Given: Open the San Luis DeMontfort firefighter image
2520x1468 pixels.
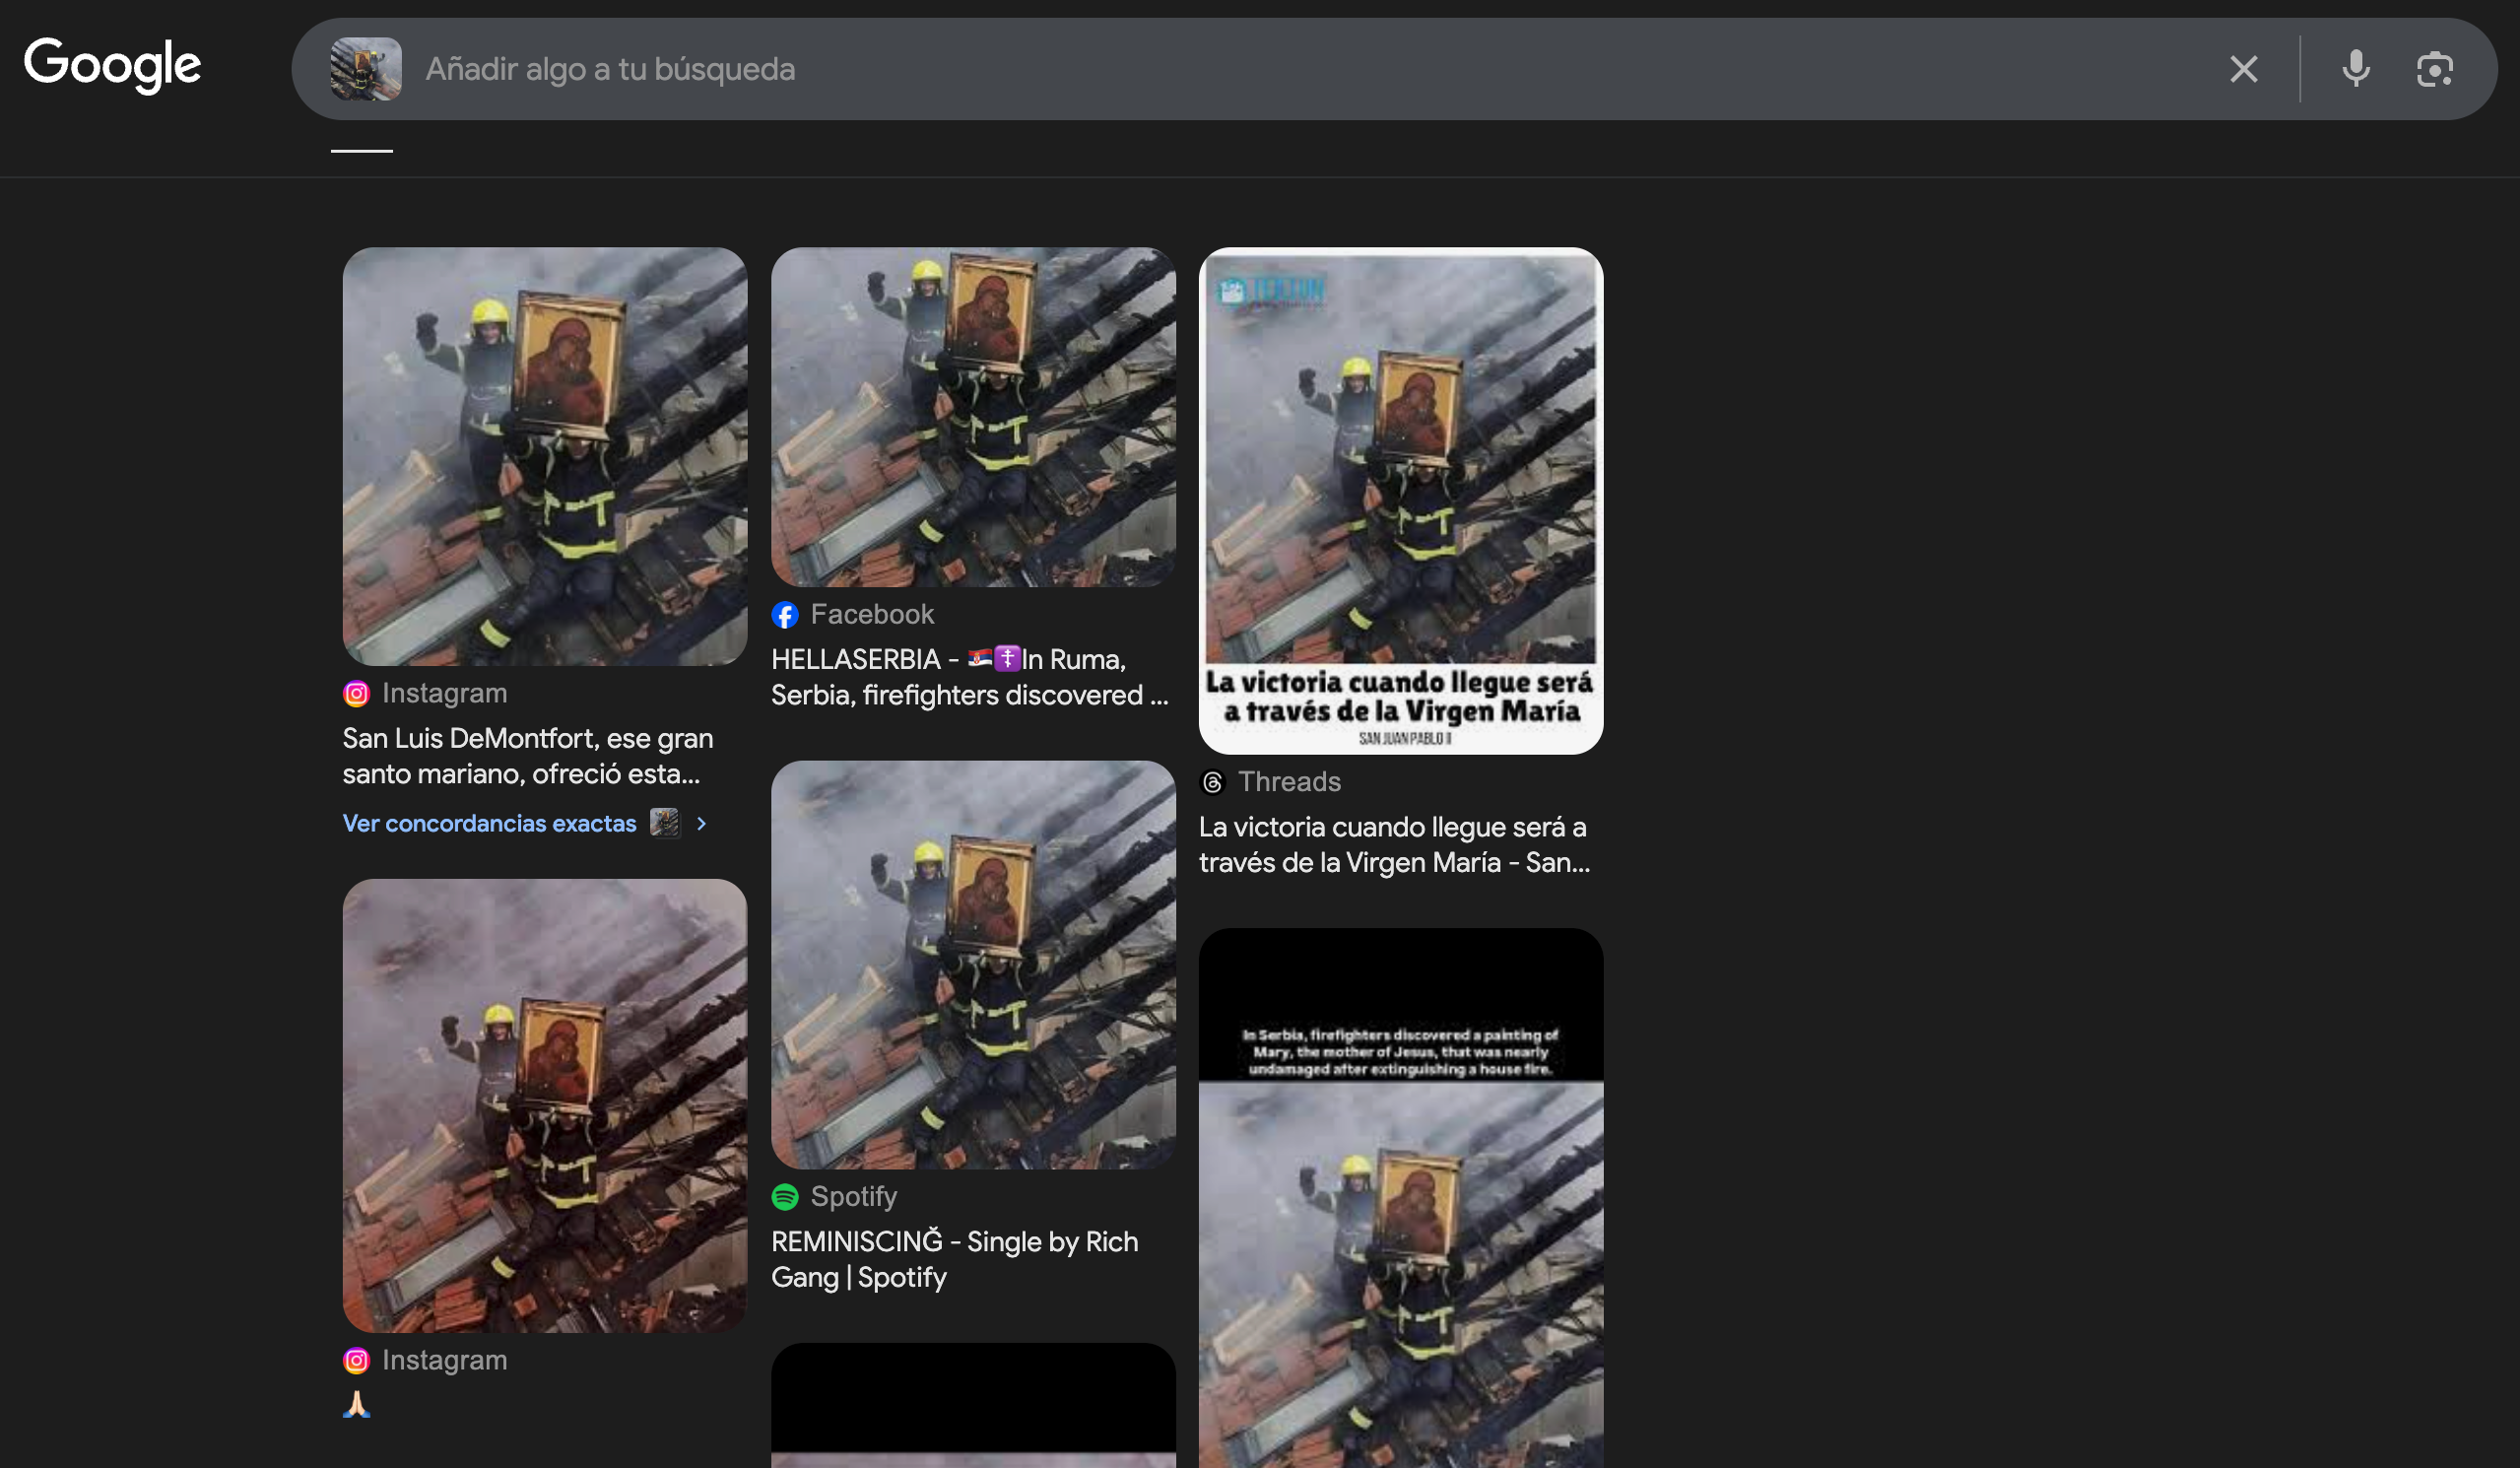Looking at the screenshot, I should point(544,456).
